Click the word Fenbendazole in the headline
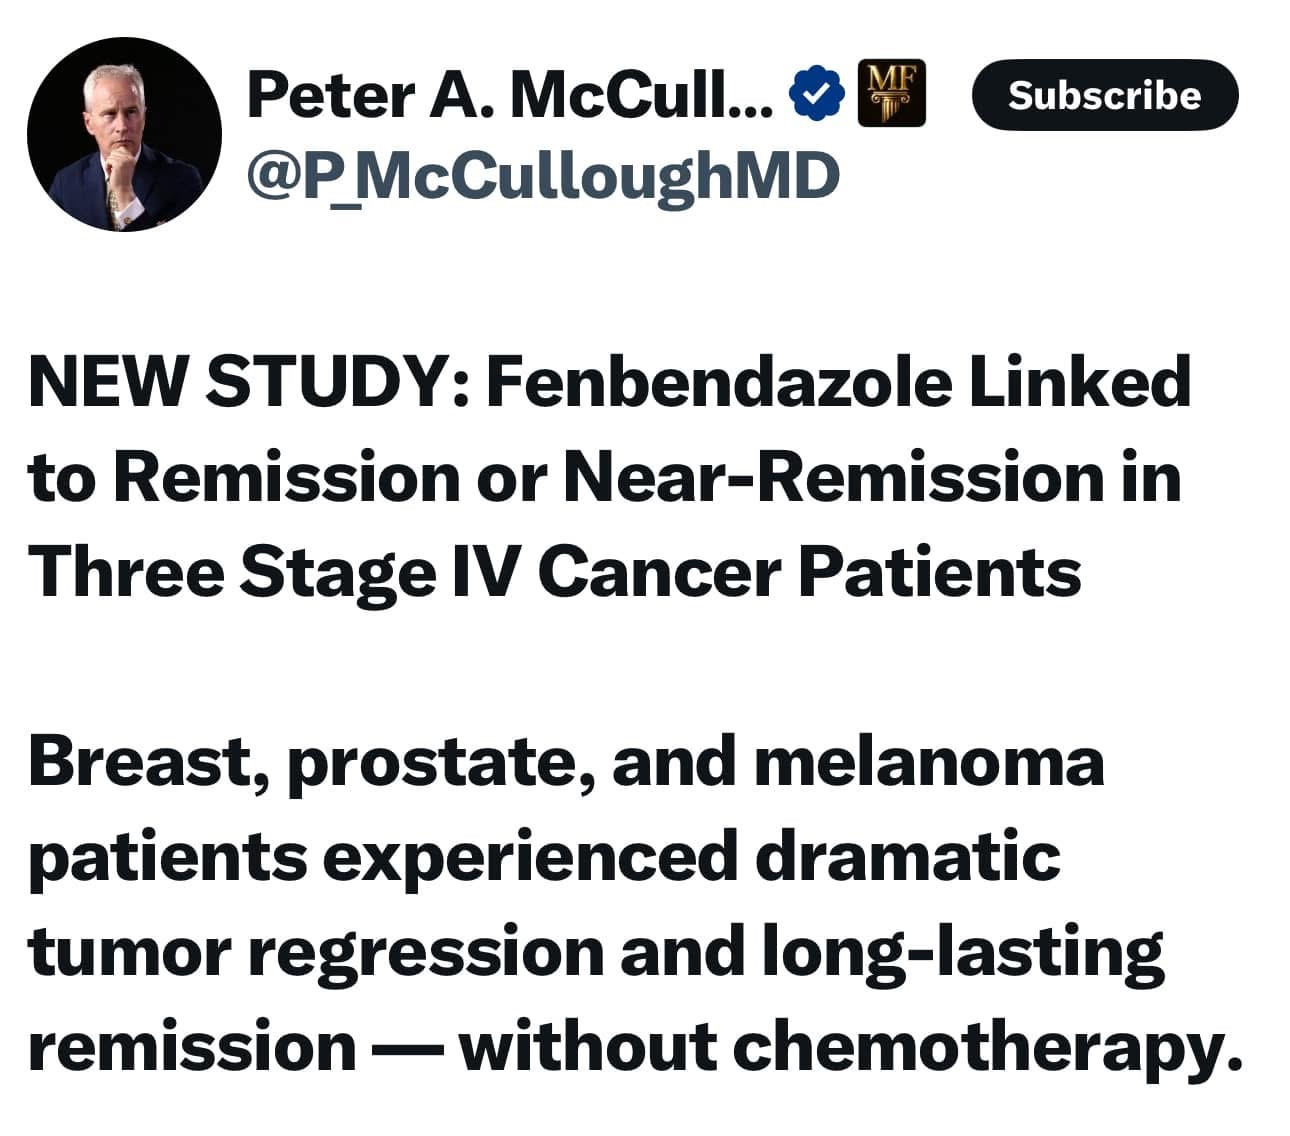This screenshot has width=1290, height=1136. (x=717, y=383)
